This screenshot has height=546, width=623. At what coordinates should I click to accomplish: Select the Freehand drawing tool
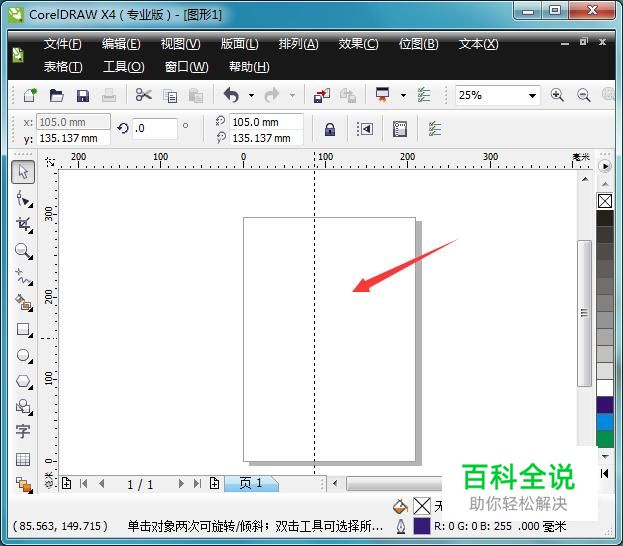(x=24, y=277)
